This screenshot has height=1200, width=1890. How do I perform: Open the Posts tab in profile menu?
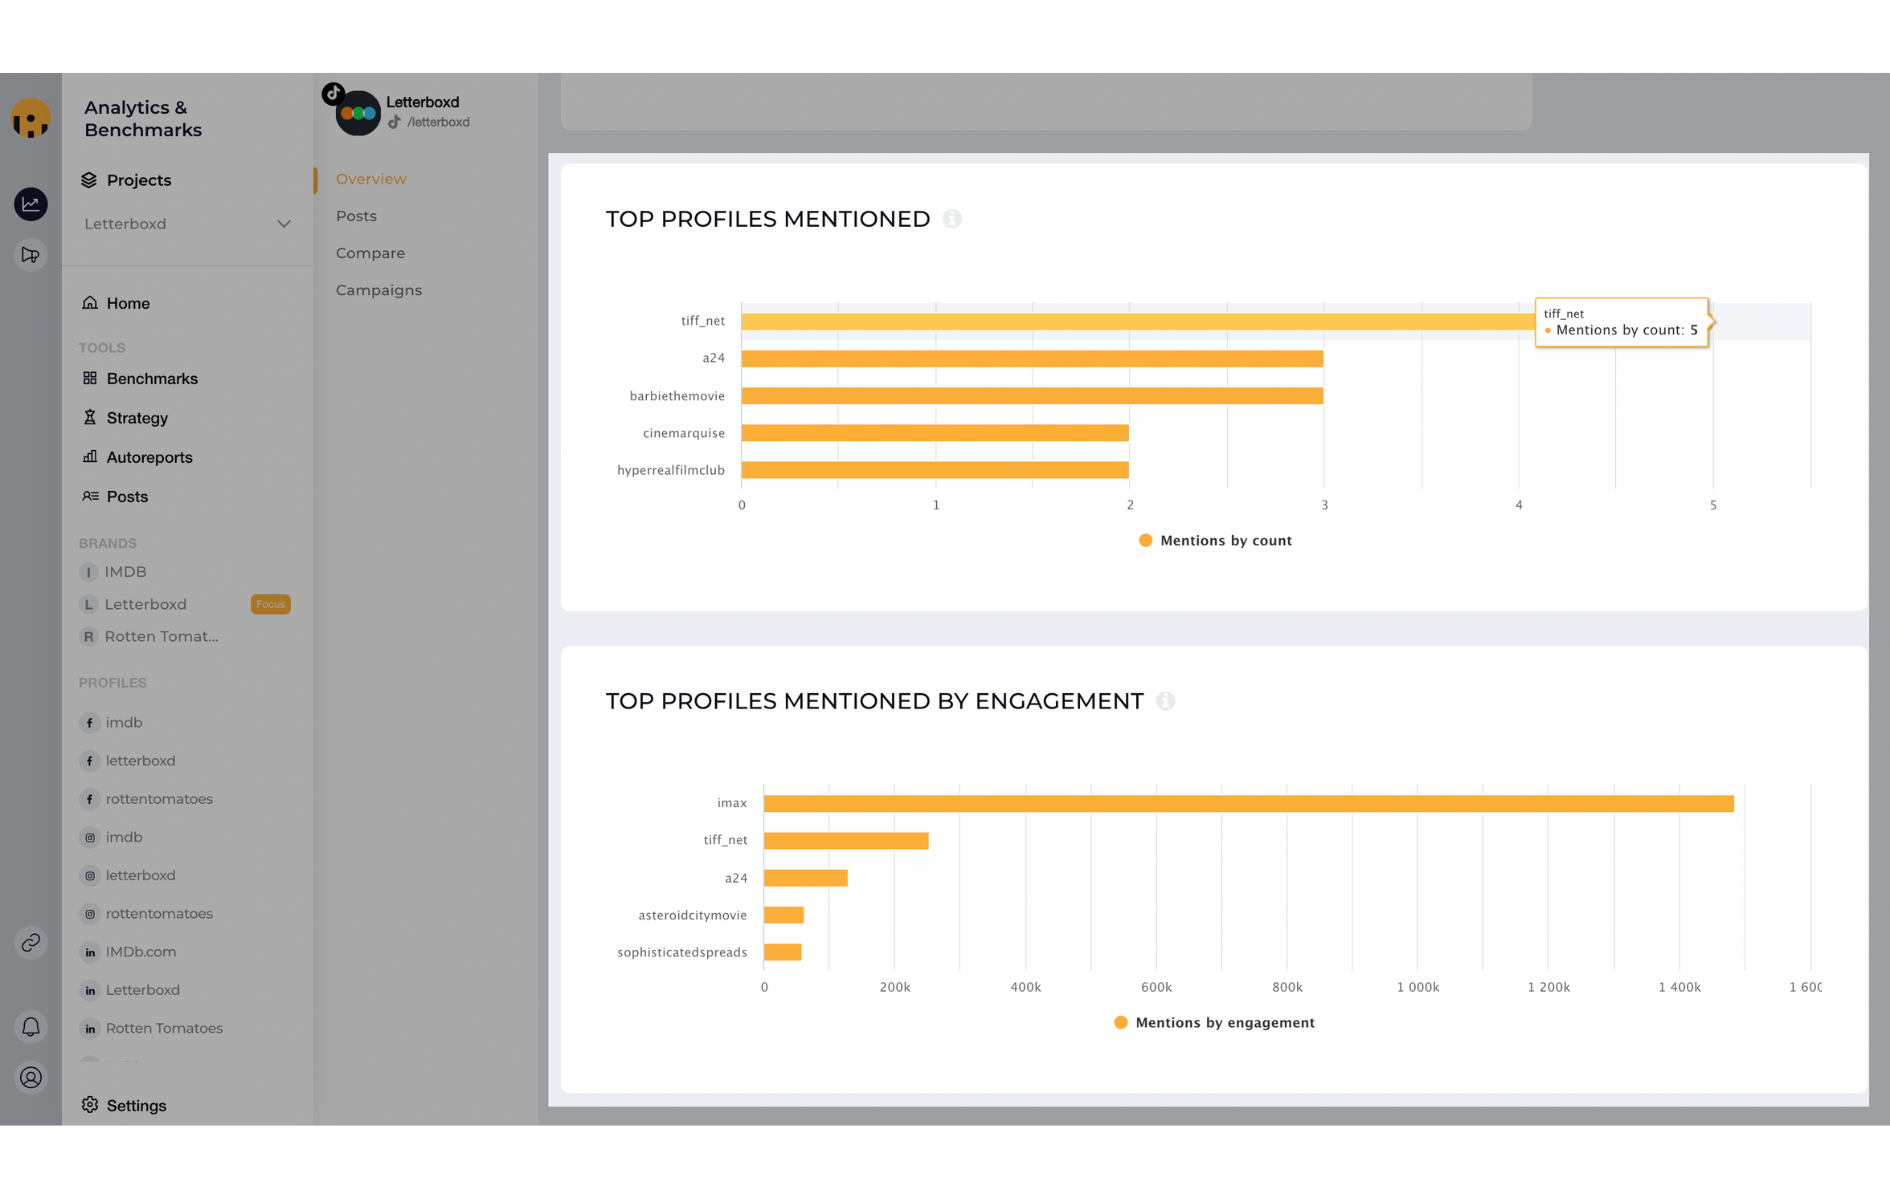[356, 216]
